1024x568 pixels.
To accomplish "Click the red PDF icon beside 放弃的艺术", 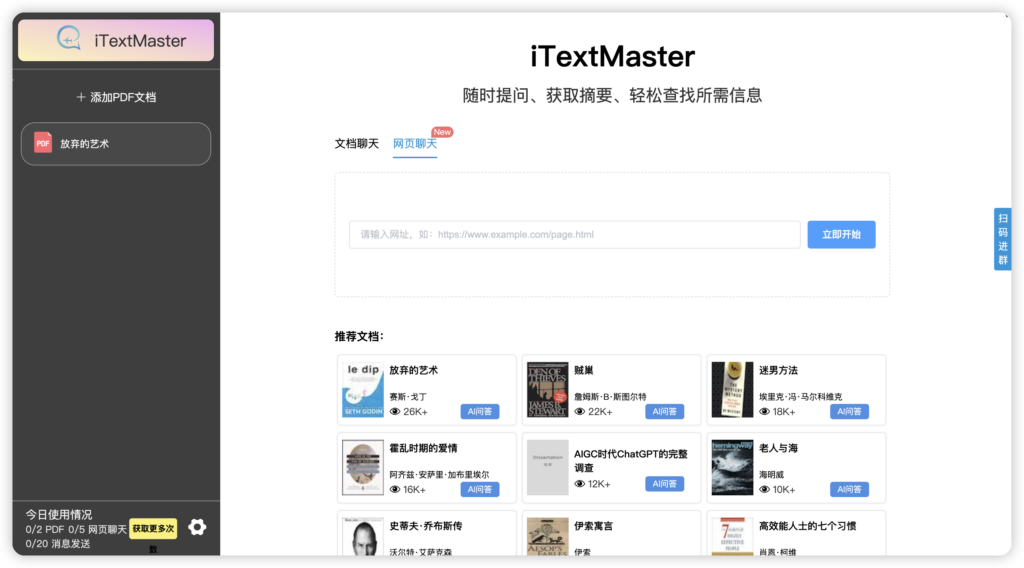I will tap(43, 143).
